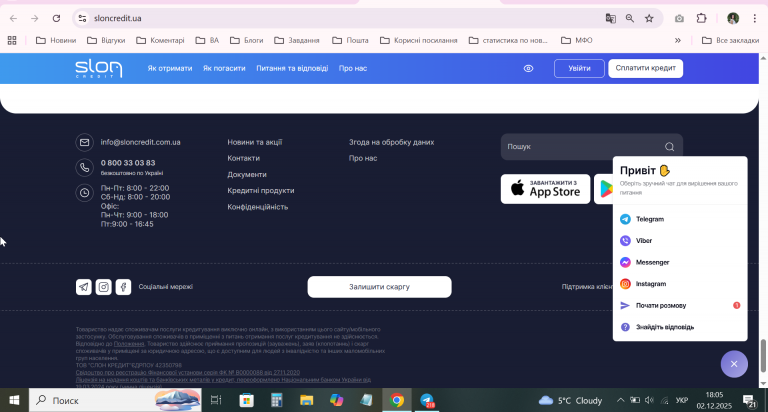Open Як отримати in site navigation
The width and height of the screenshot is (768, 412).
tap(170, 69)
